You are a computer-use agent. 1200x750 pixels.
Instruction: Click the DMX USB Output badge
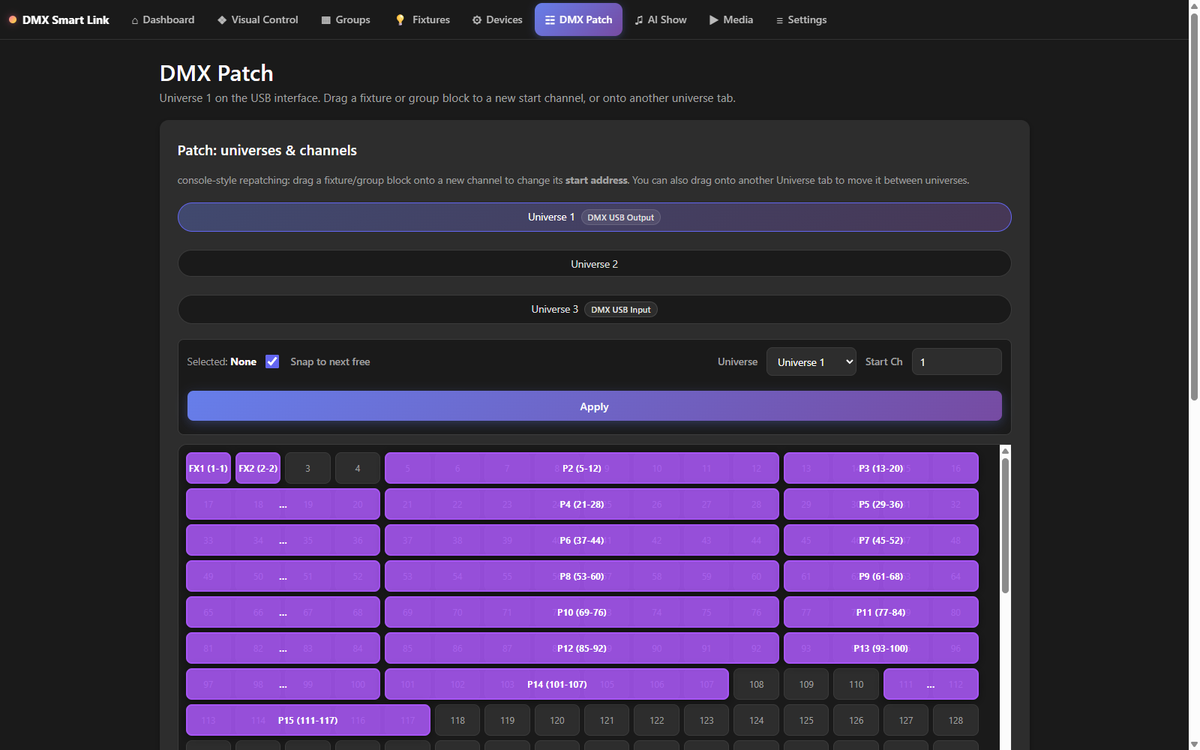621,217
